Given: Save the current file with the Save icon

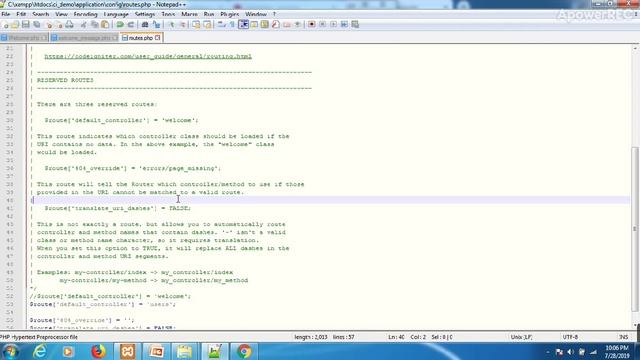Looking at the screenshot, I should [26, 24].
